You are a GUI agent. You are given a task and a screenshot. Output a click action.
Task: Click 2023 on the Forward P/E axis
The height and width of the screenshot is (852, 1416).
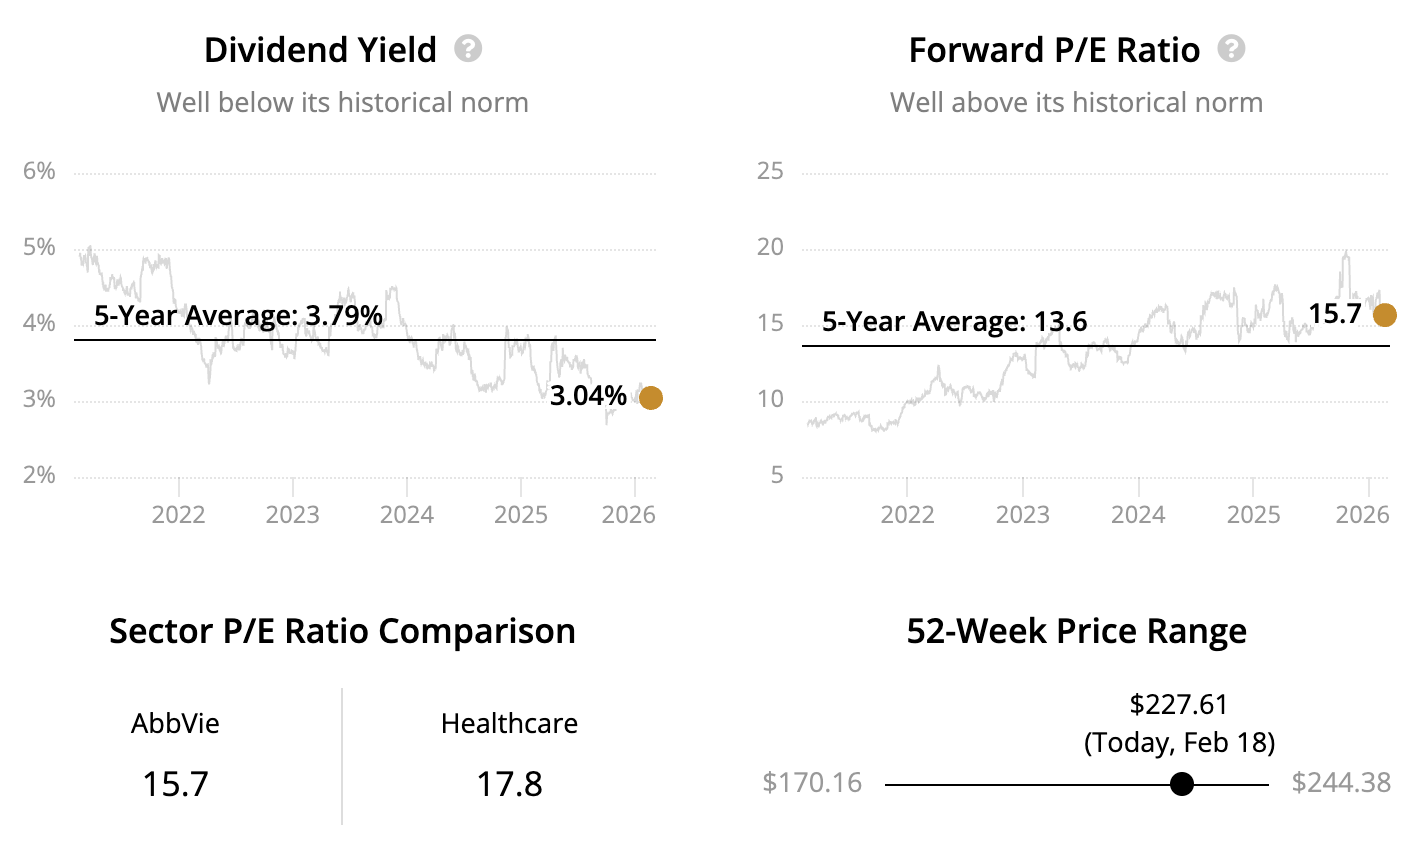tap(1022, 515)
